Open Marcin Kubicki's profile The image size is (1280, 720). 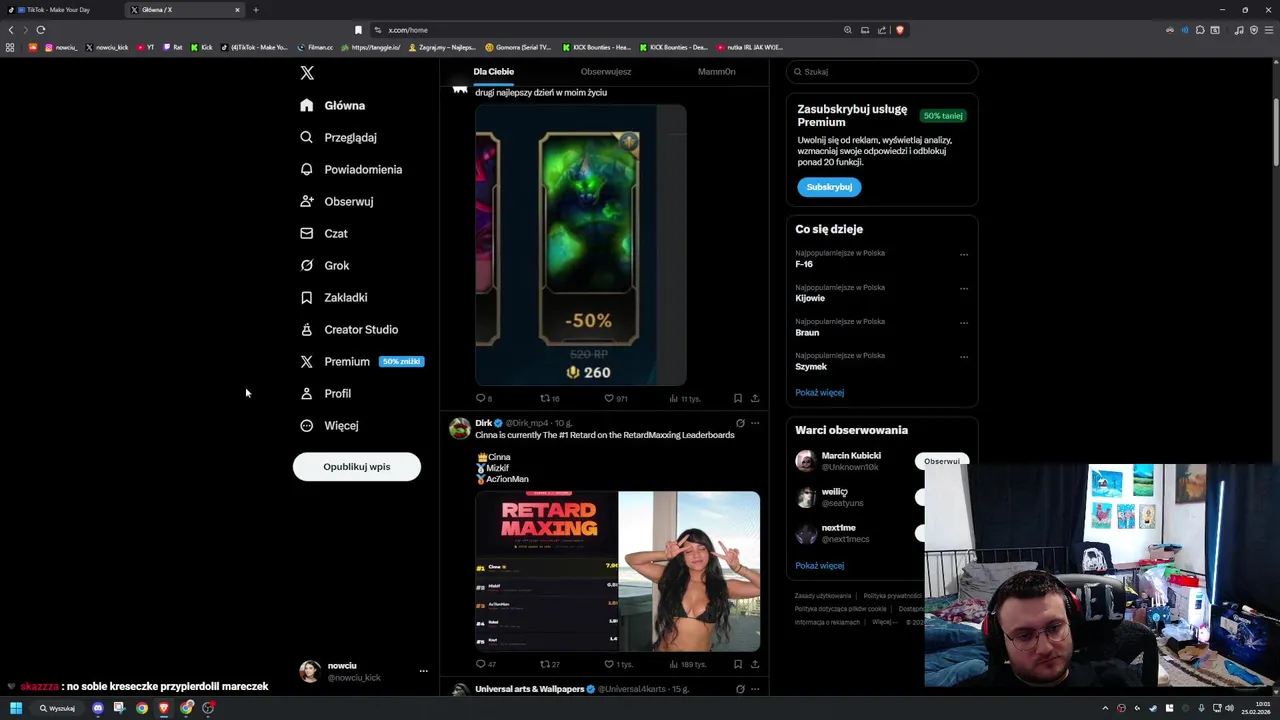click(x=851, y=456)
